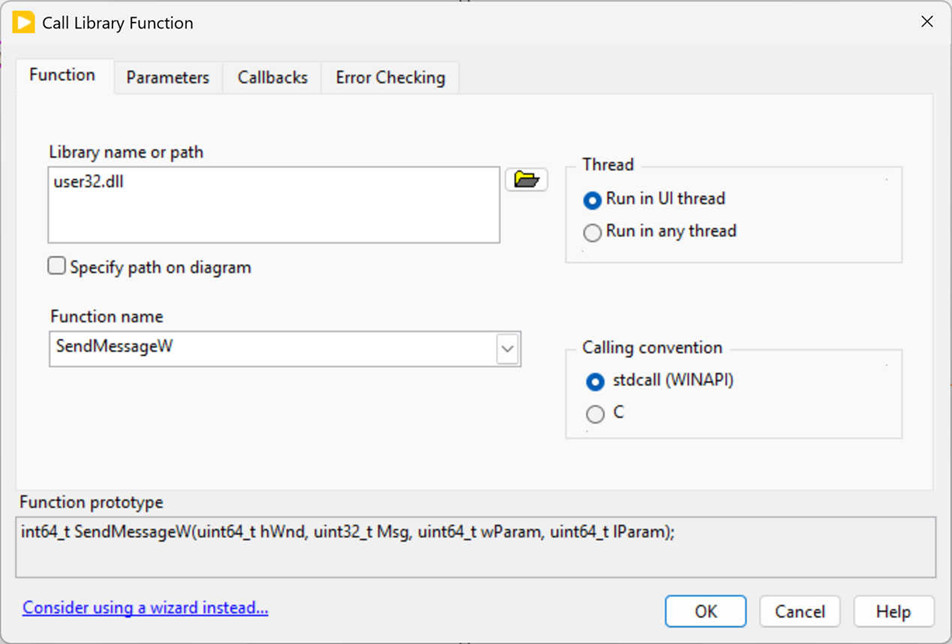Open the Callbacks tab

click(270, 77)
